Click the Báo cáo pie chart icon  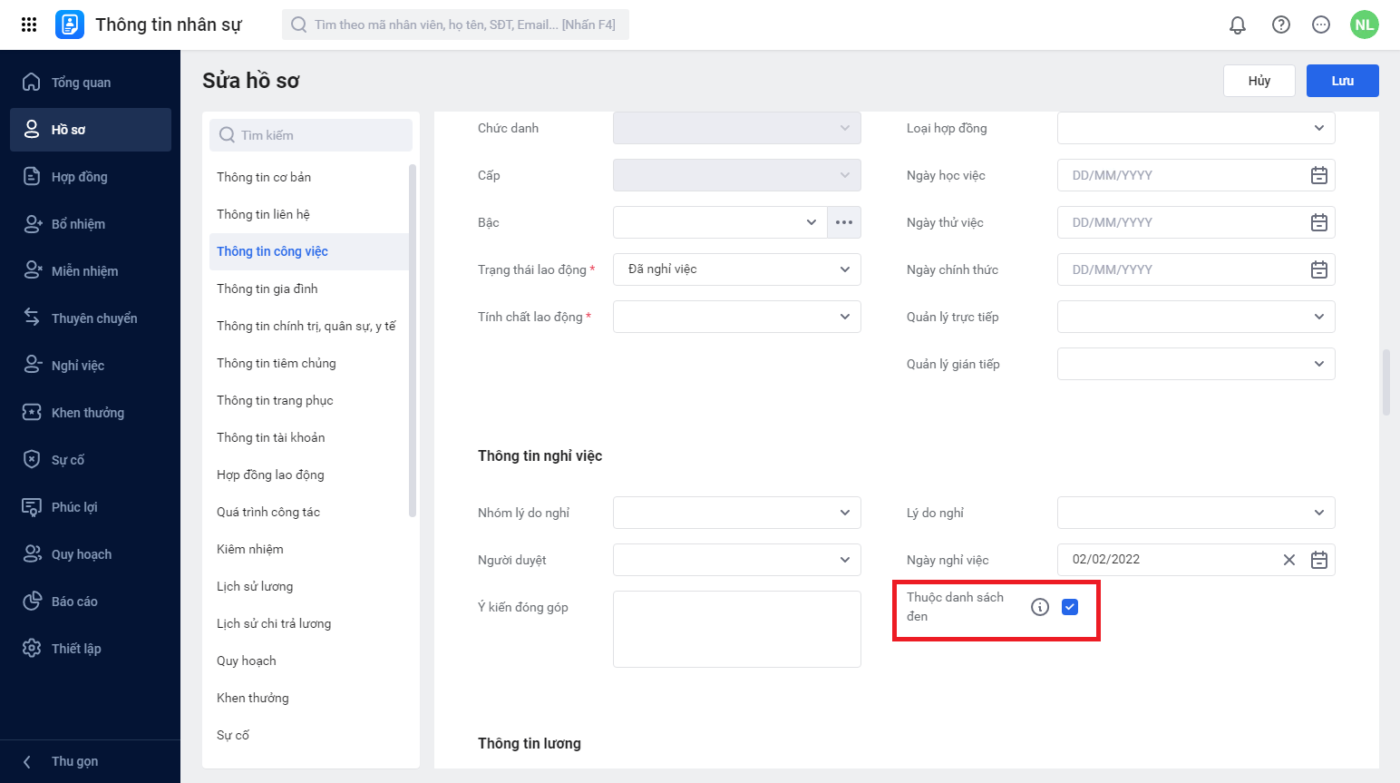(x=32, y=601)
